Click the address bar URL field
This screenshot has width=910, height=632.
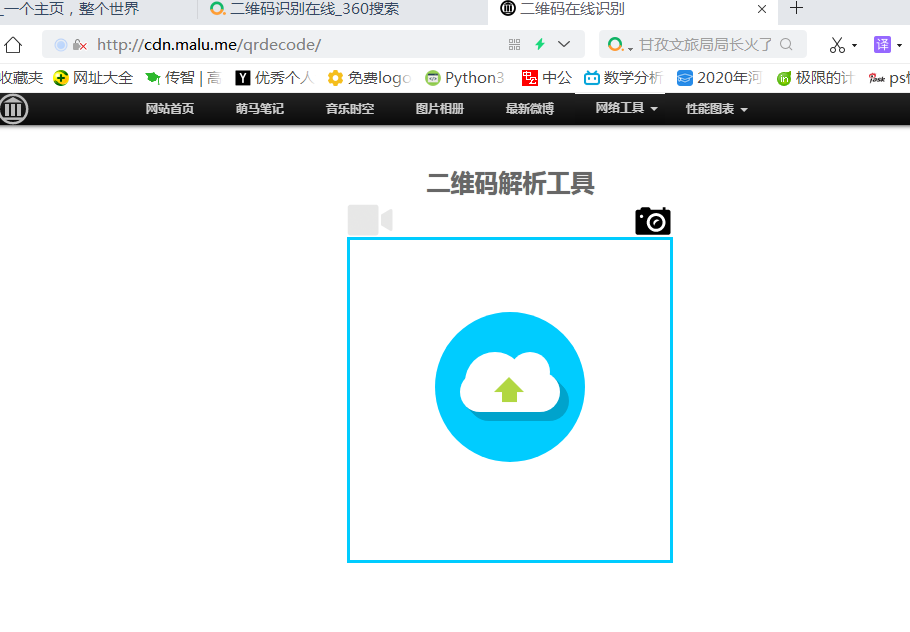300,44
